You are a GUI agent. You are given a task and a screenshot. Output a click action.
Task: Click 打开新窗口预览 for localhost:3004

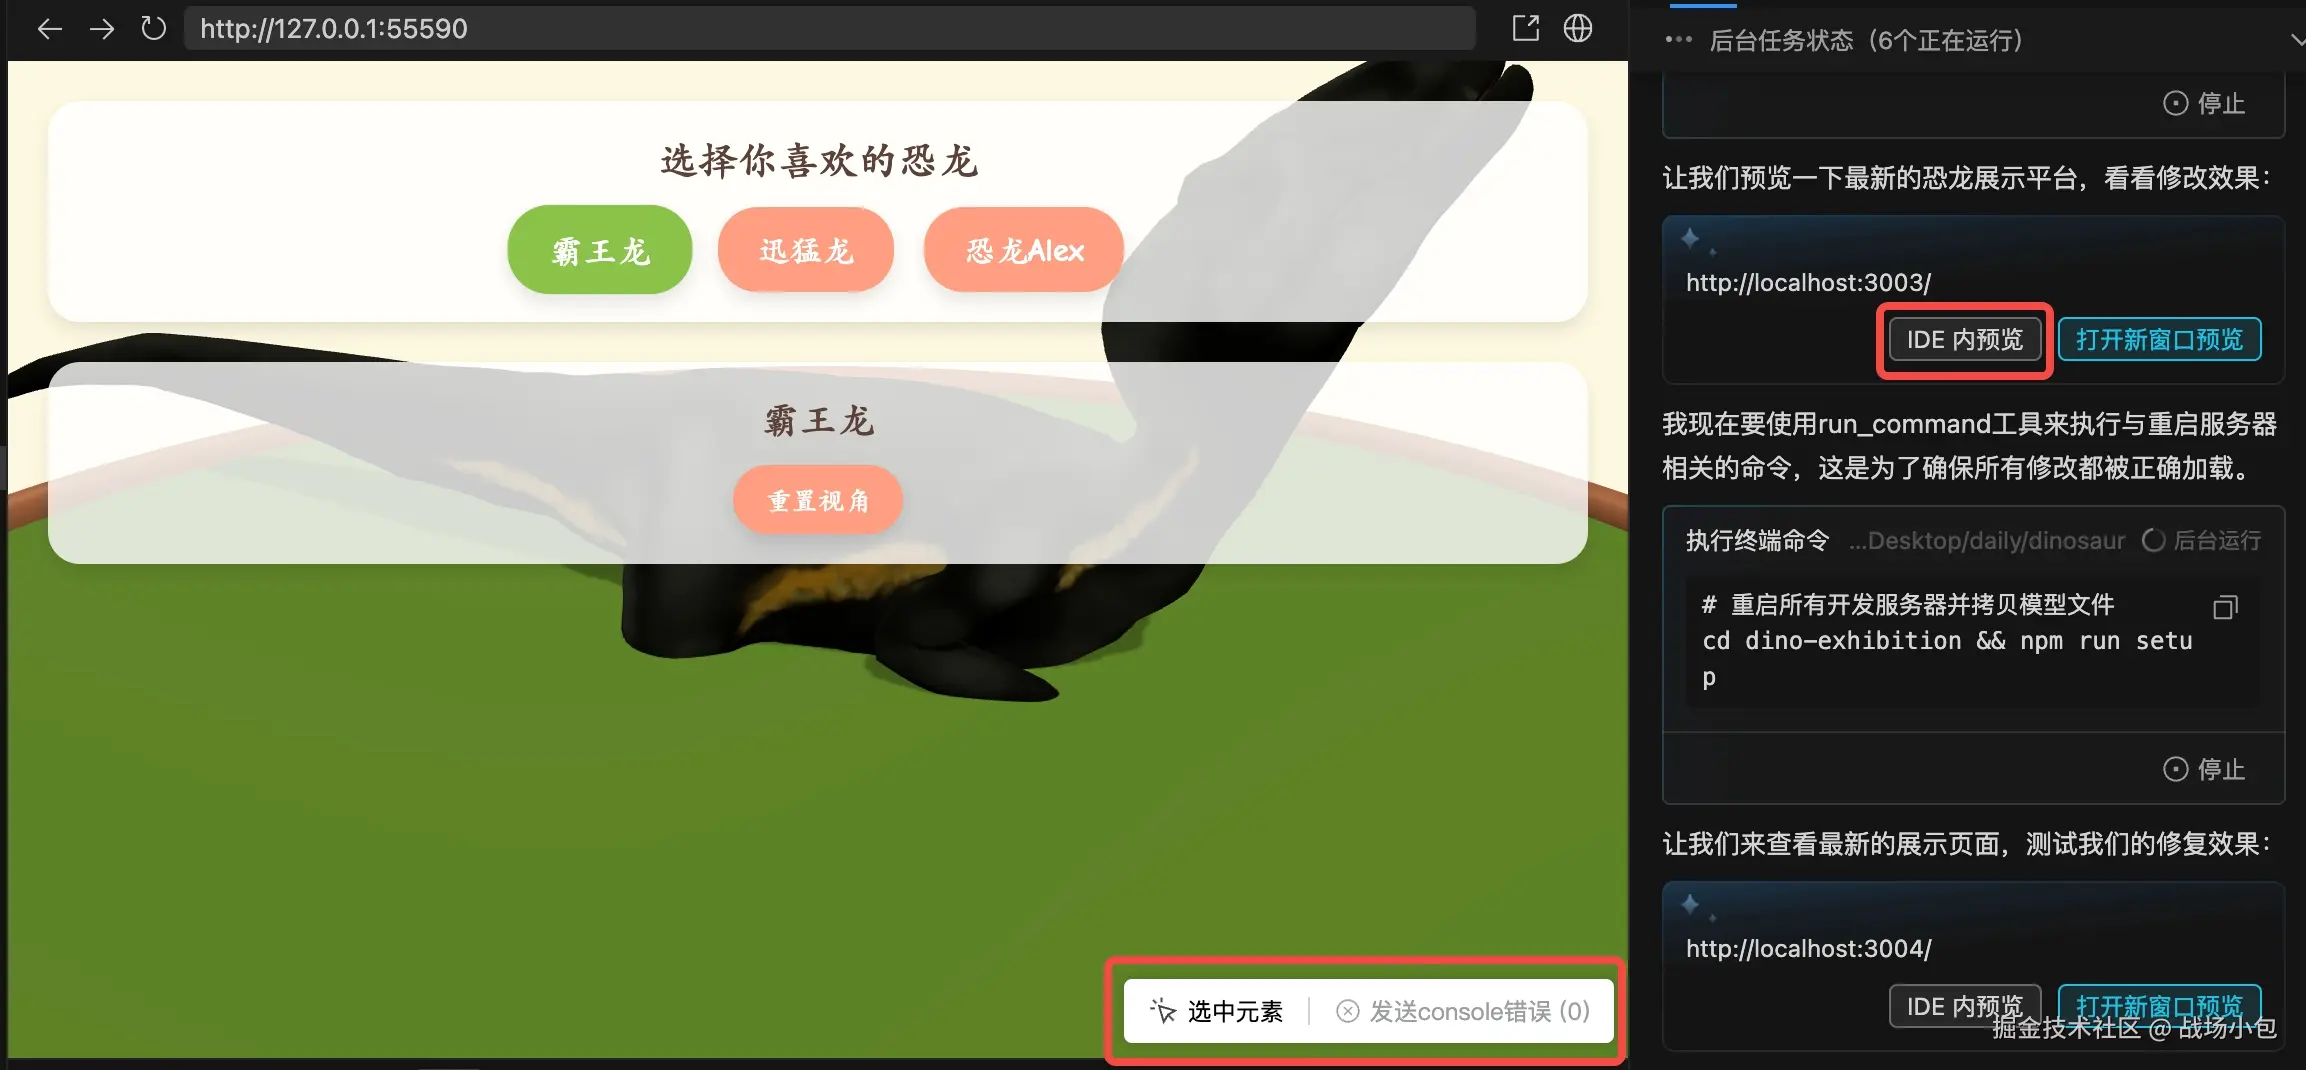click(2160, 1006)
